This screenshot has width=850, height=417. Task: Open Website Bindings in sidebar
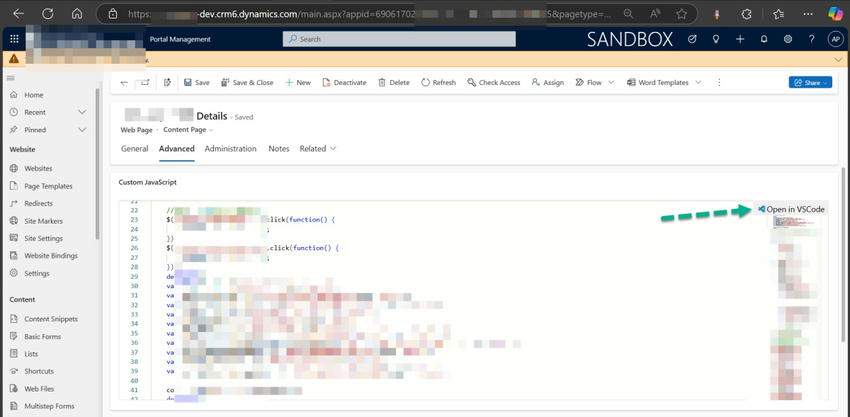(x=49, y=256)
